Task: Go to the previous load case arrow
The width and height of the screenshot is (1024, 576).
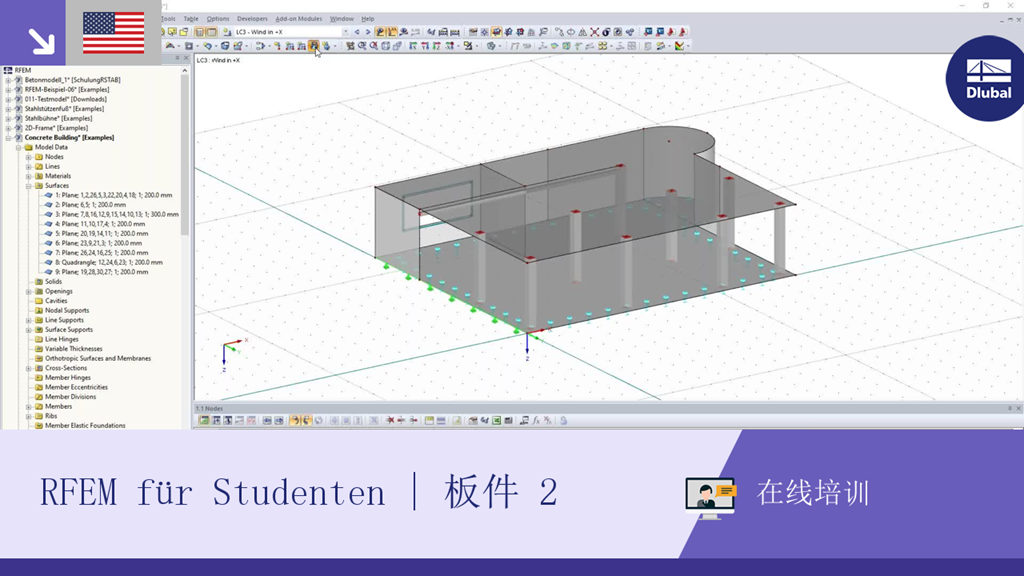Action: coord(357,32)
